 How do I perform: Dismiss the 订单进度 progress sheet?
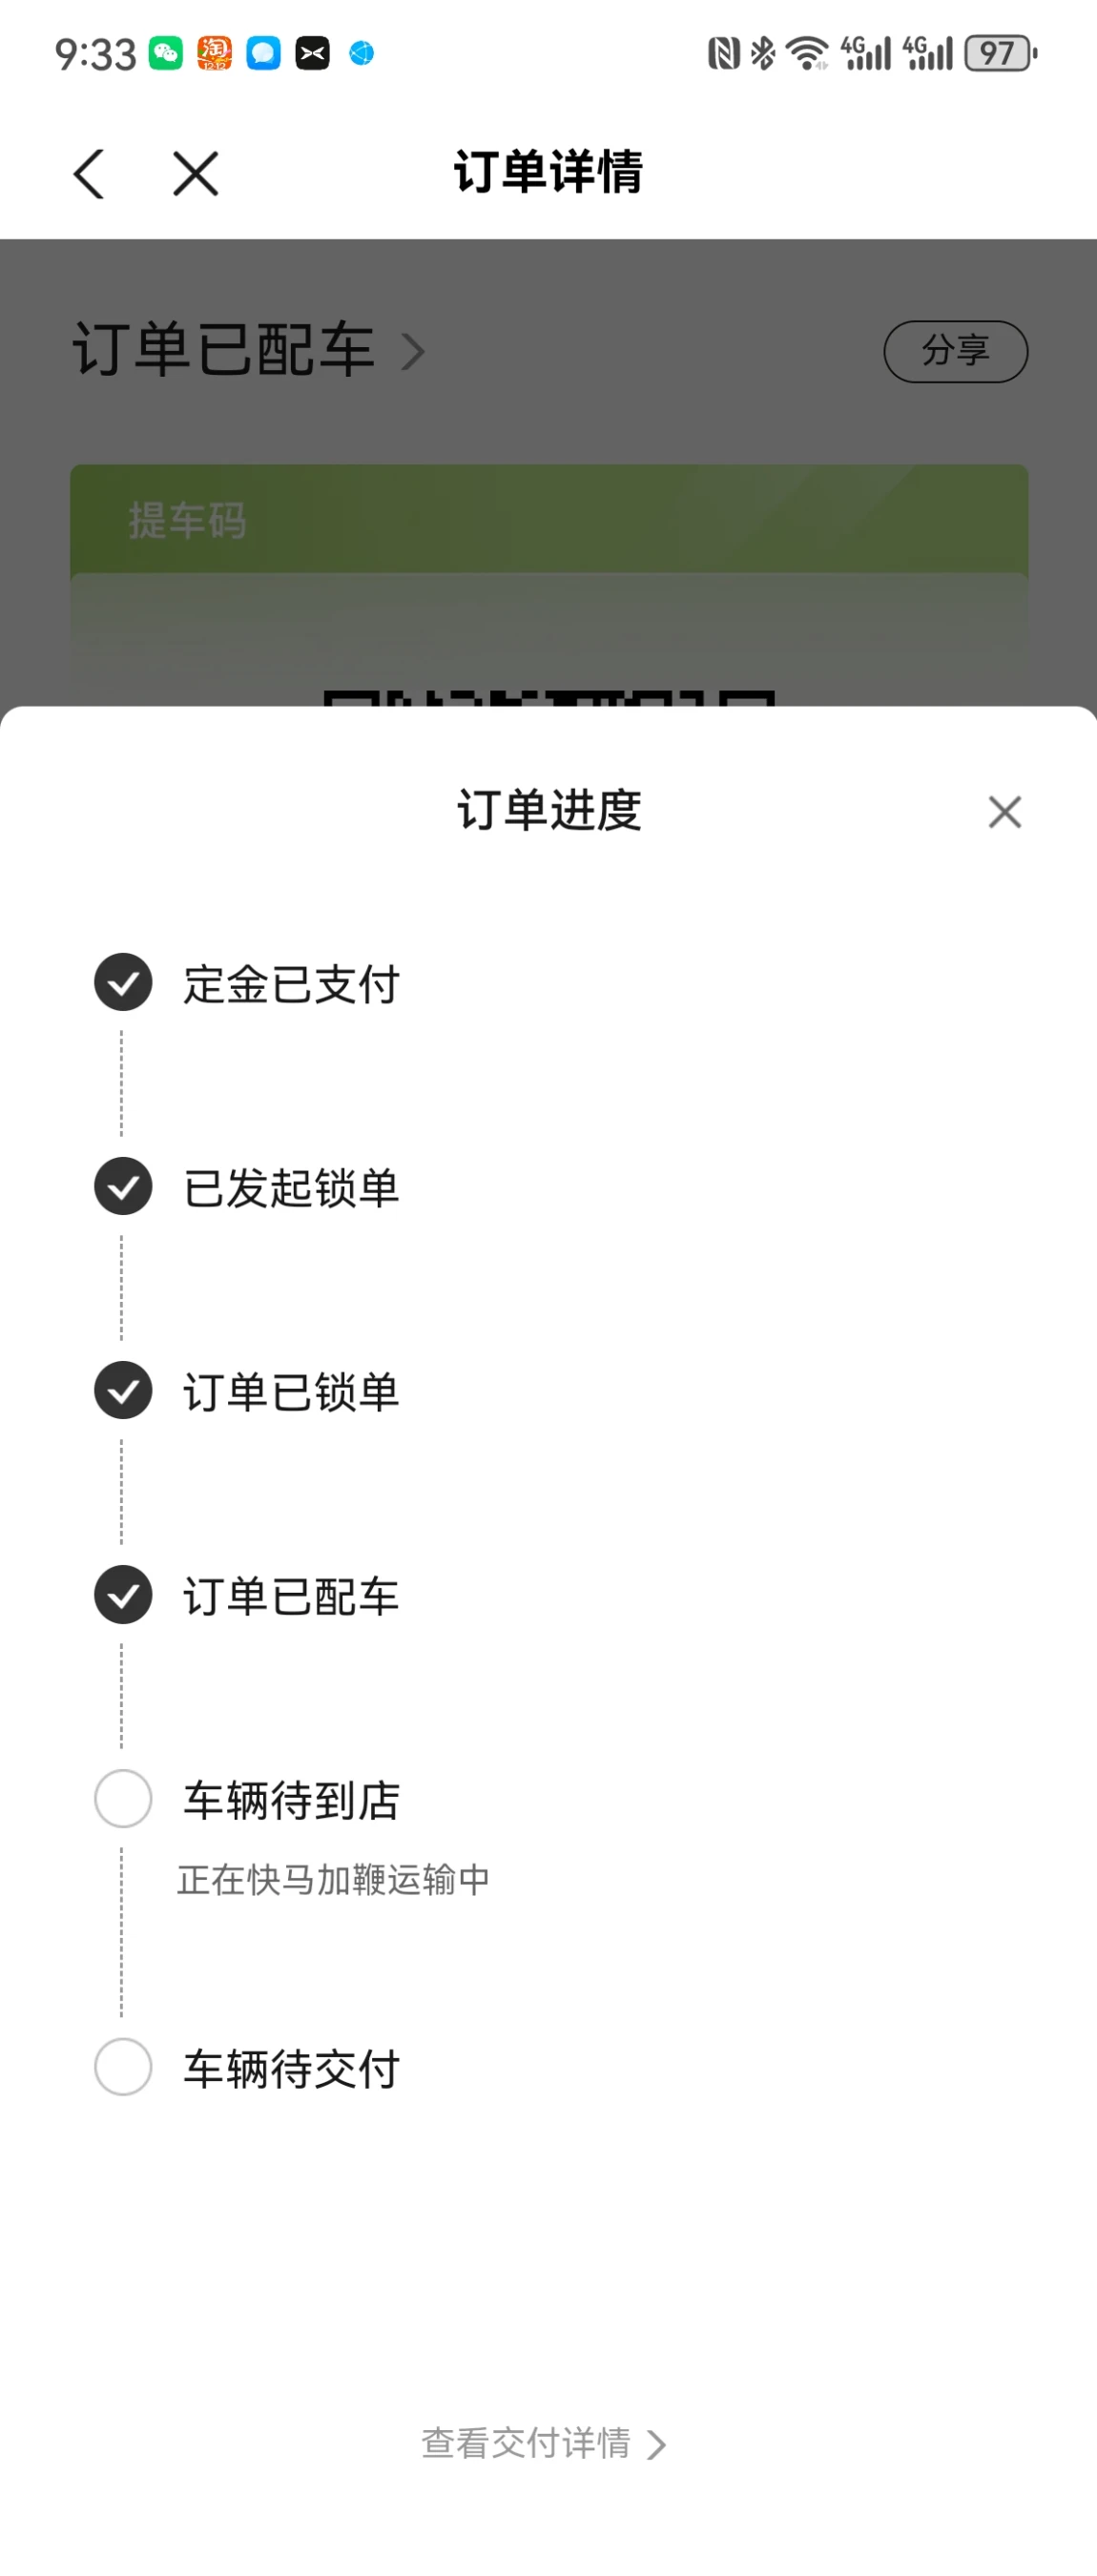point(1004,812)
